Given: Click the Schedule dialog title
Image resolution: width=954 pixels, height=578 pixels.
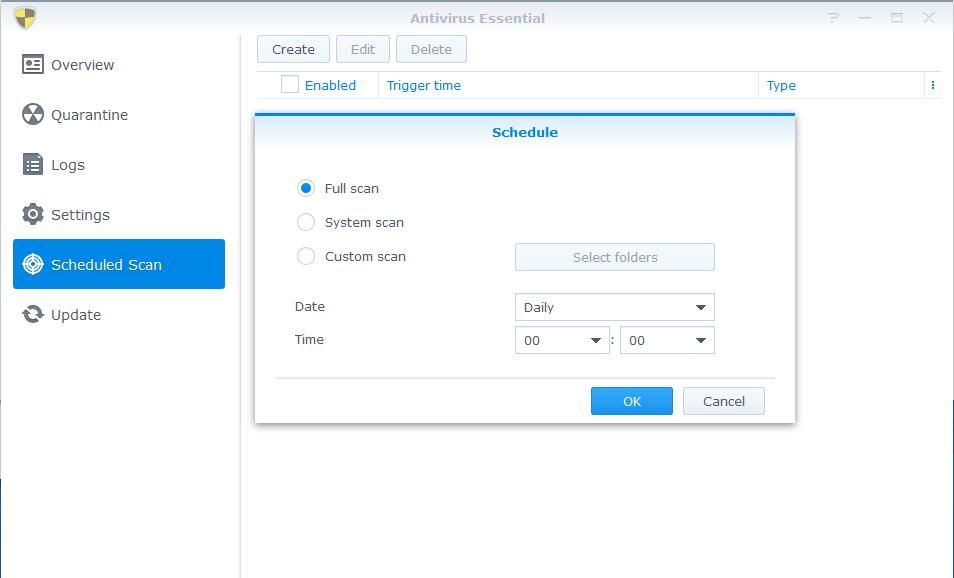Looking at the screenshot, I should (524, 132).
